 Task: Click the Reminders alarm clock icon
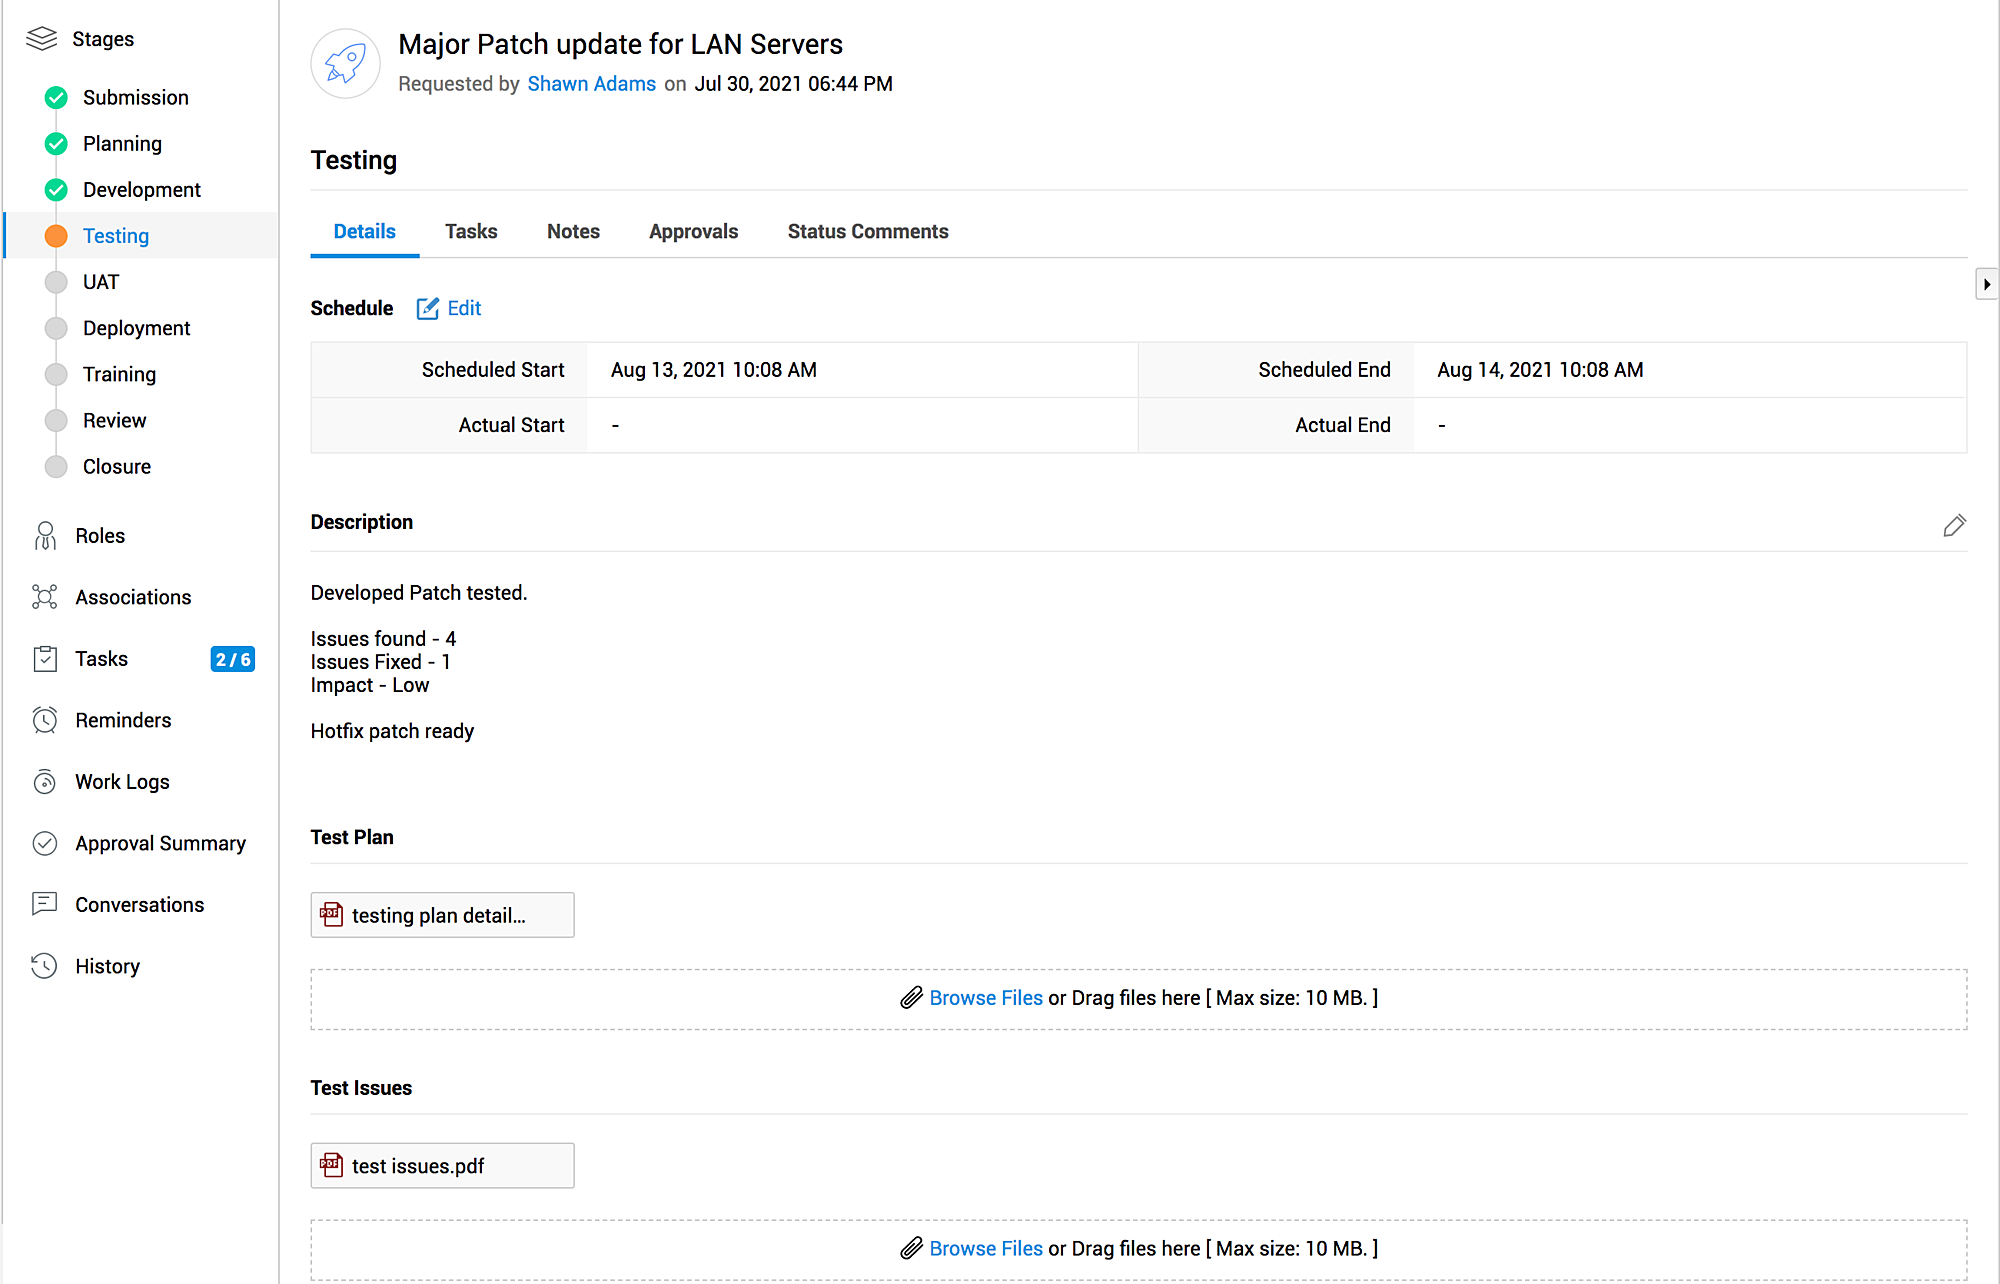[x=45, y=720]
